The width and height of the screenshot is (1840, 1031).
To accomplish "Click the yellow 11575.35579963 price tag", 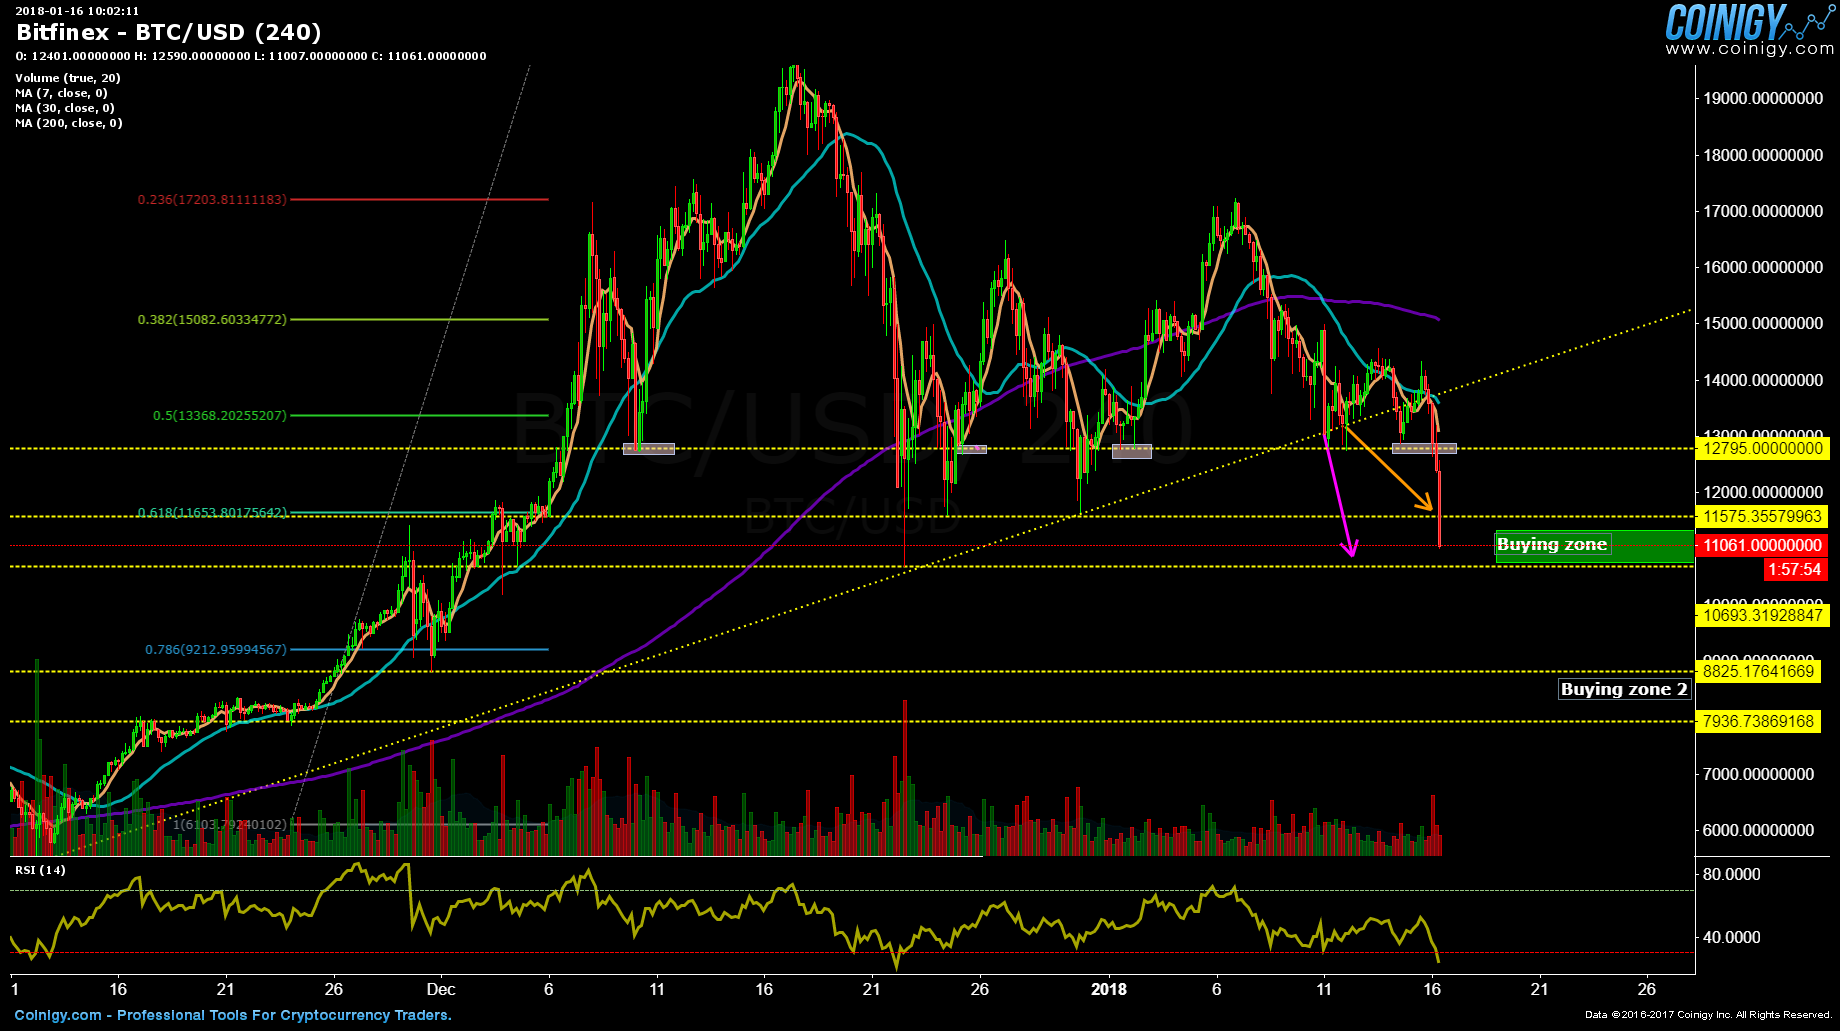I will [x=1763, y=517].
